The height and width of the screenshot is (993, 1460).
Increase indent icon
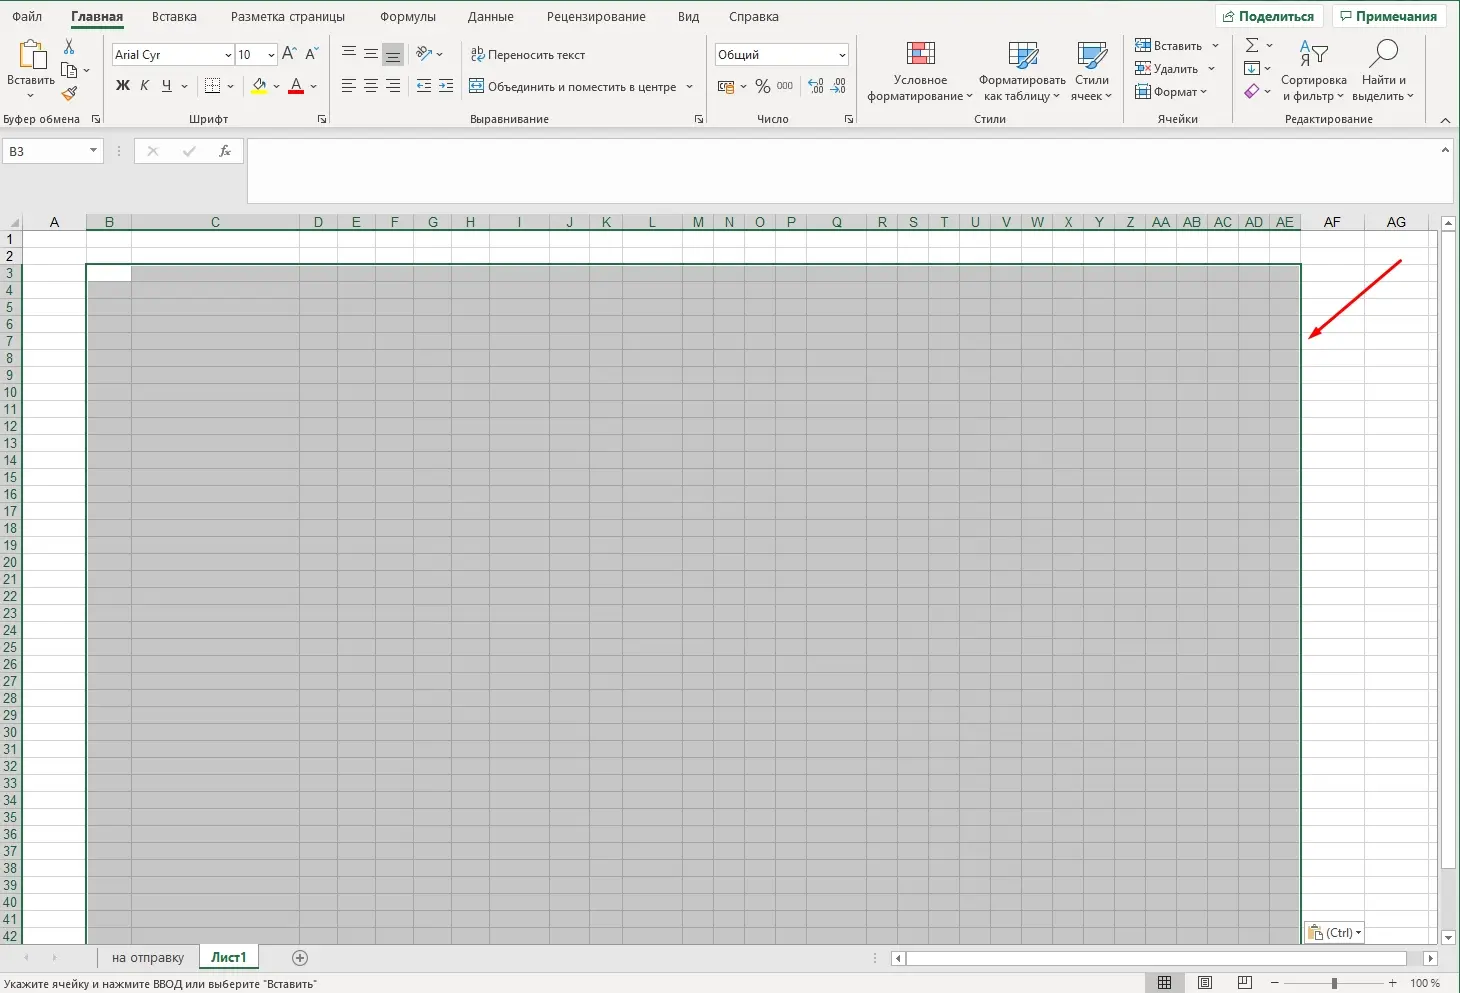pyautogui.click(x=446, y=86)
